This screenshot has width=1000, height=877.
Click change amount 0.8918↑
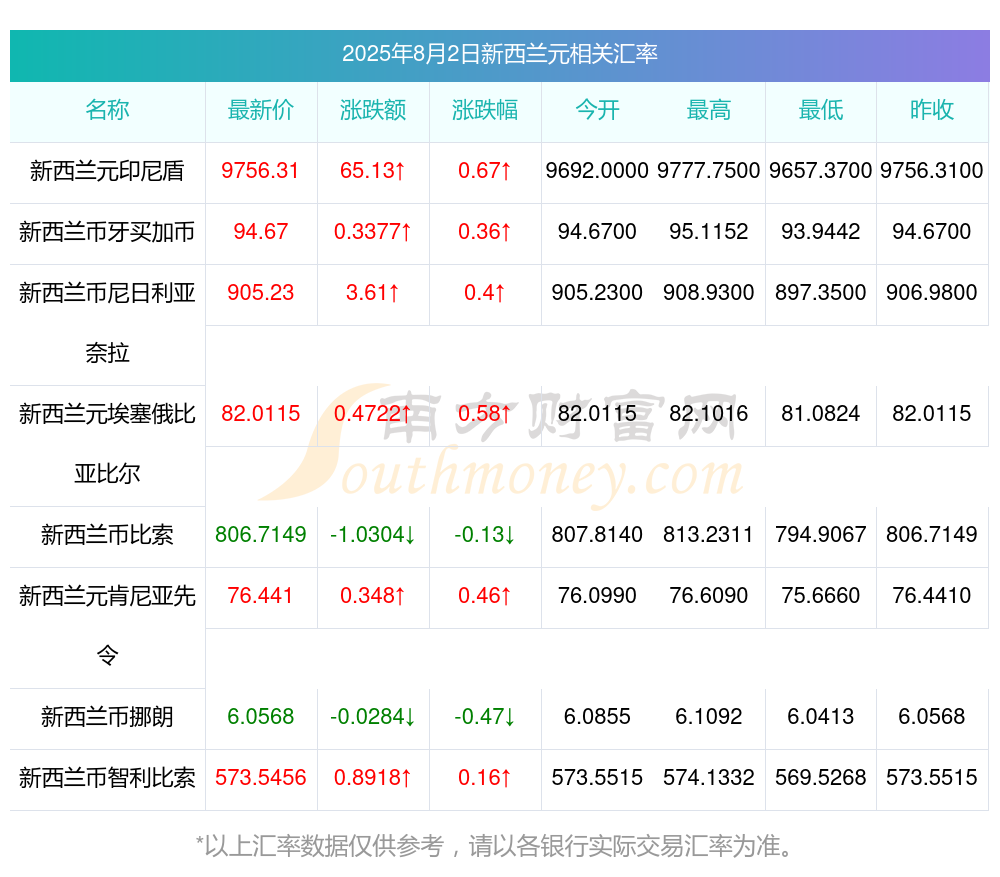click(x=372, y=777)
